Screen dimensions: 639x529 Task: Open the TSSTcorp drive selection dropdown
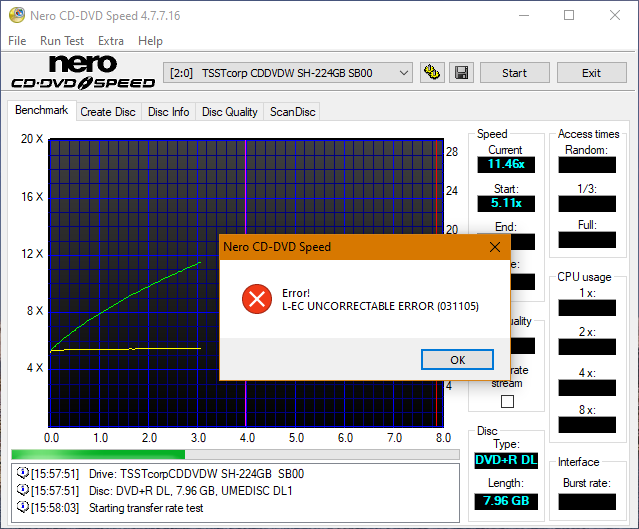click(x=288, y=73)
